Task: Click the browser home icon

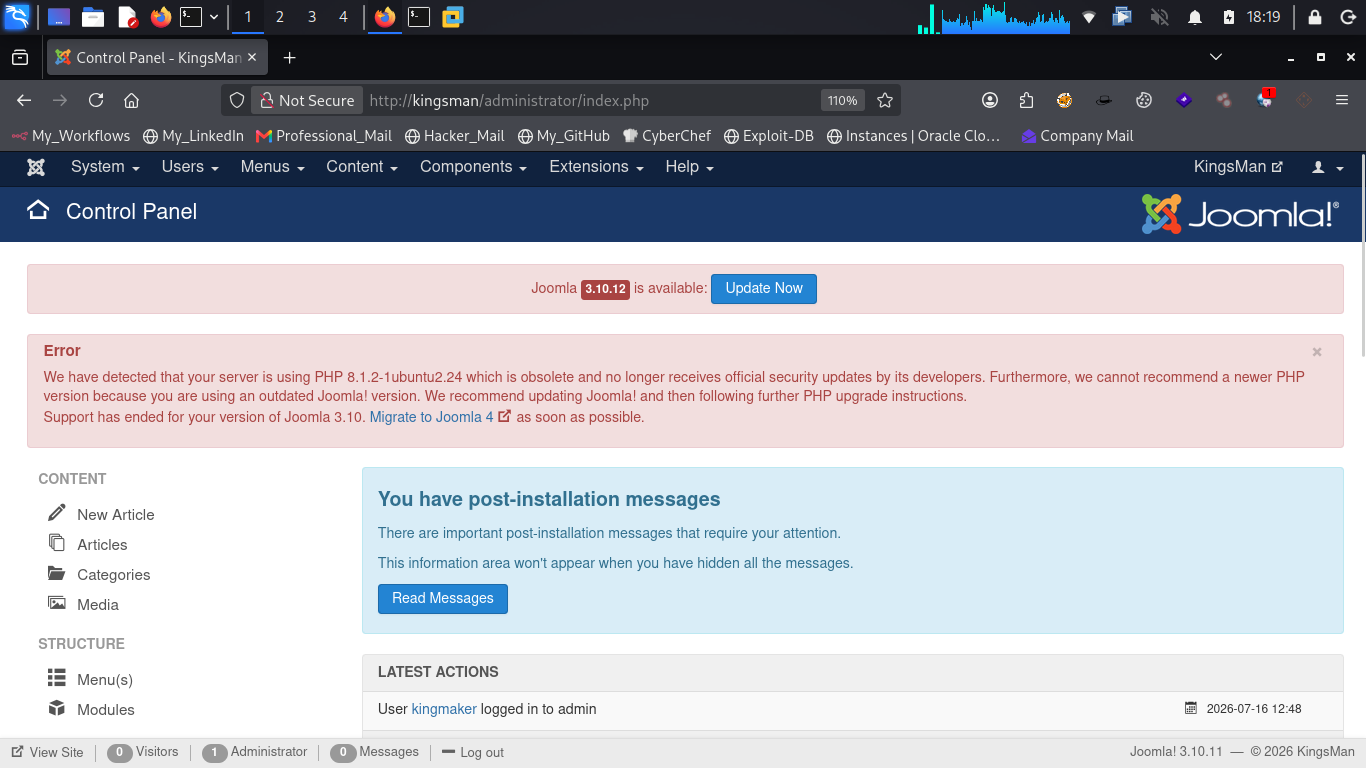Action: coord(131,100)
